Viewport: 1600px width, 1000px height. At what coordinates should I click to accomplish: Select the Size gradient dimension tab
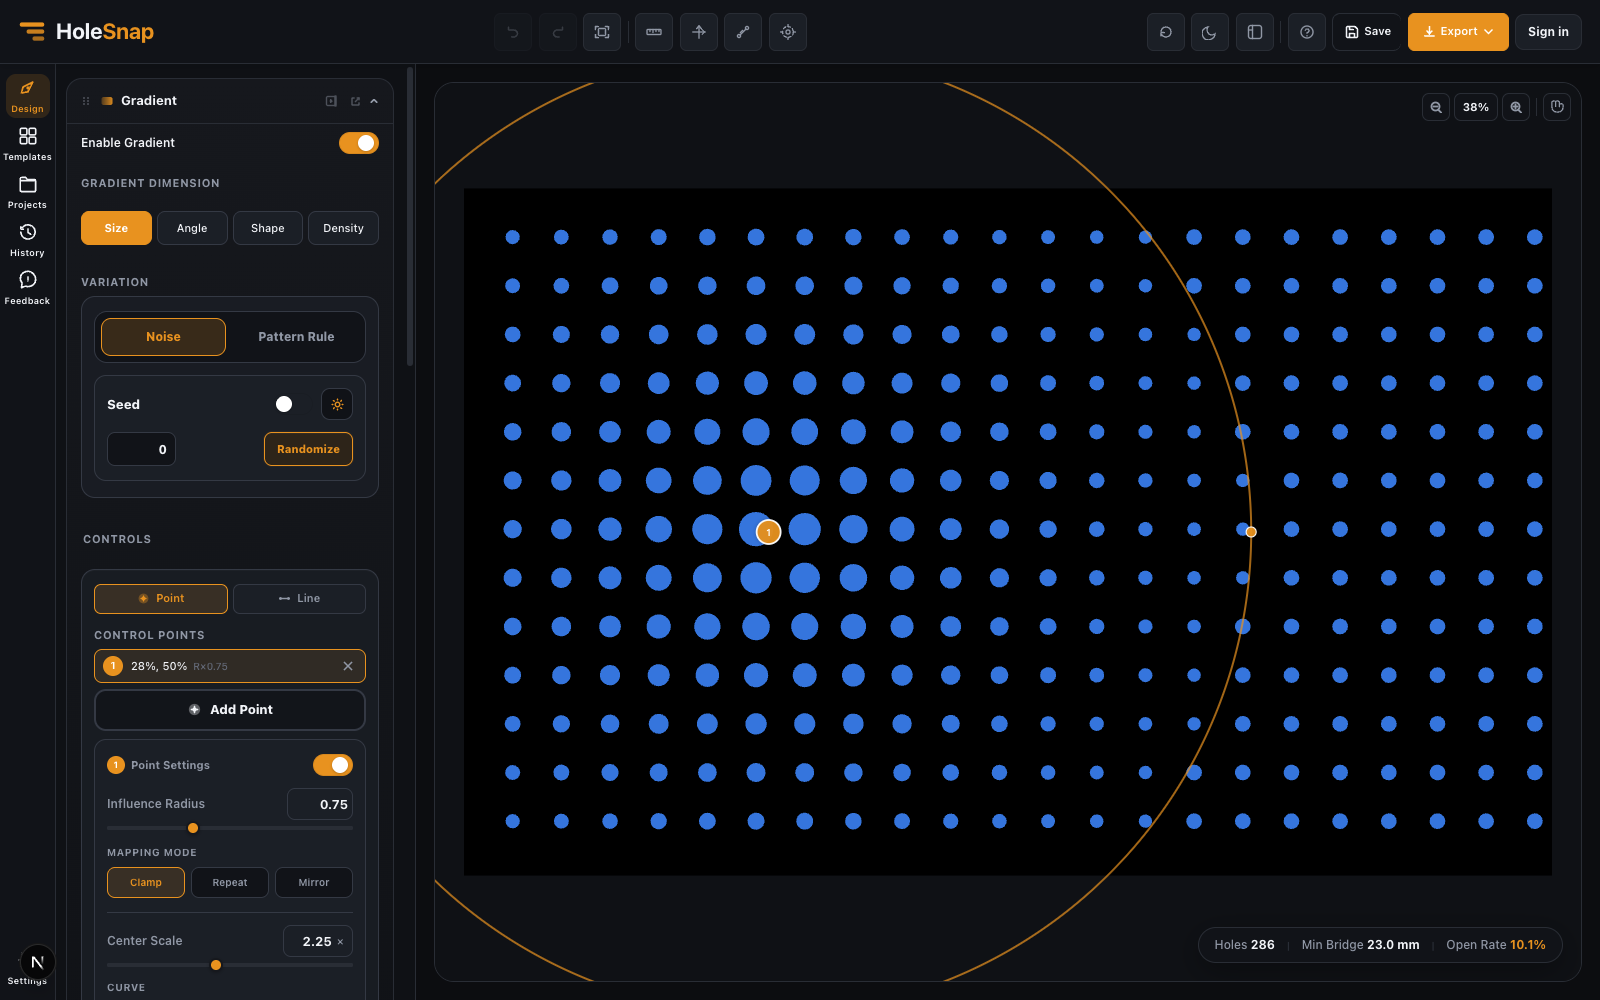(x=116, y=228)
